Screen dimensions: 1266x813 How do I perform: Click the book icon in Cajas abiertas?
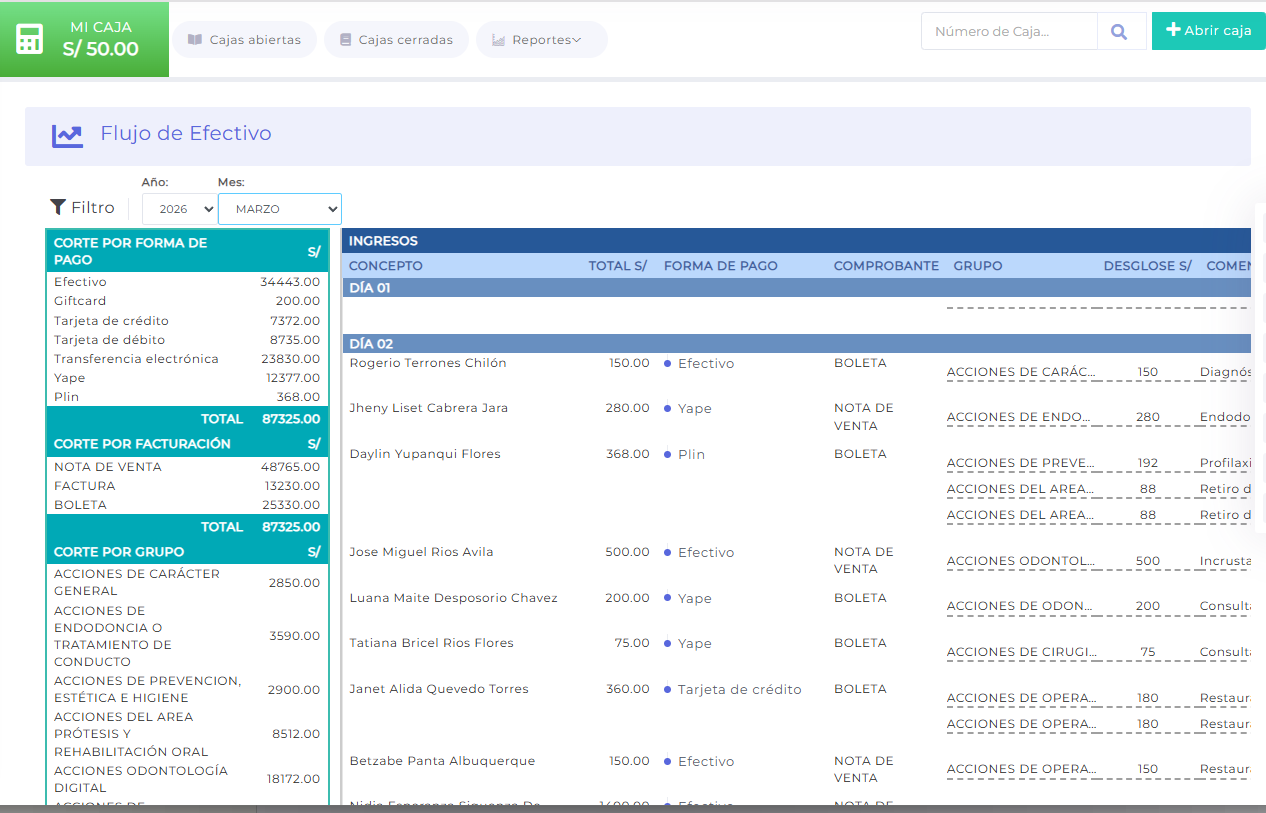tap(194, 40)
